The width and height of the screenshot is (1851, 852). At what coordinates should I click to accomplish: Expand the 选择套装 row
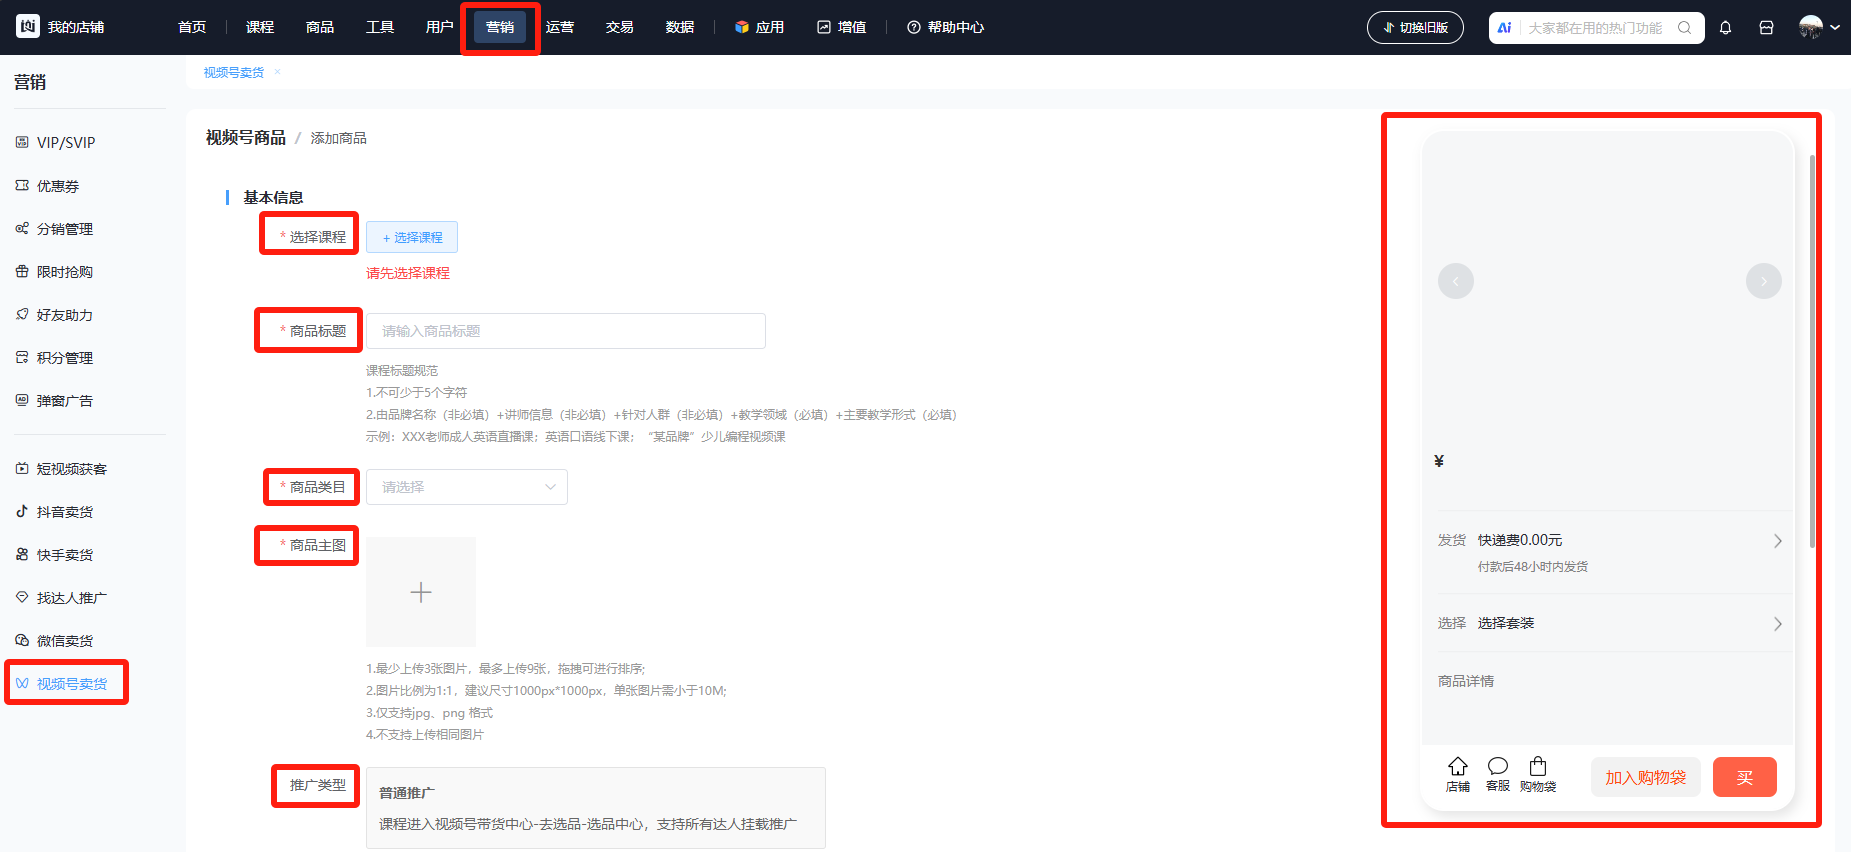point(1777,624)
